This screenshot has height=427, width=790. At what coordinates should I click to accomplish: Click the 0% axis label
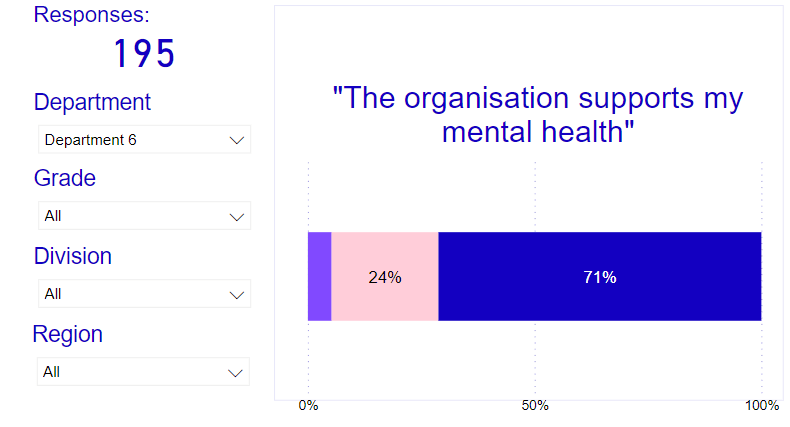pyautogui.click(x=308, y=405)
